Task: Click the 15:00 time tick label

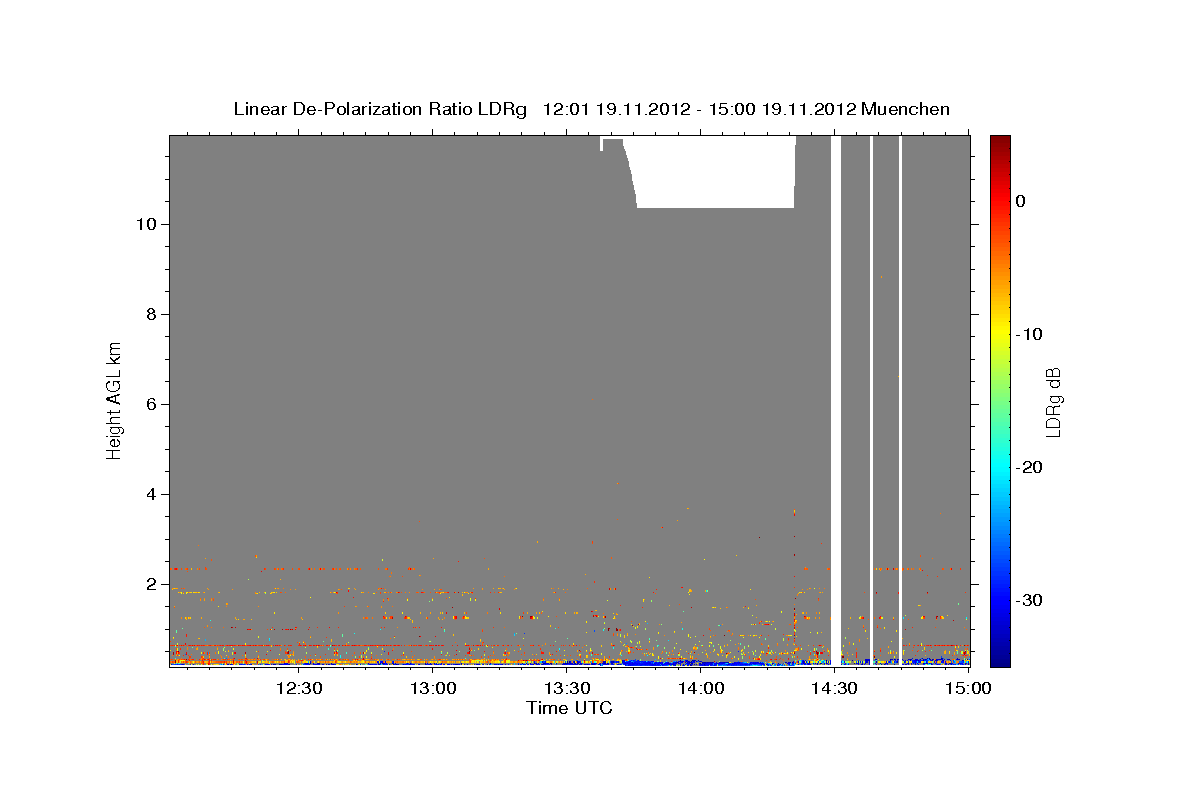Action: [968, 688]
